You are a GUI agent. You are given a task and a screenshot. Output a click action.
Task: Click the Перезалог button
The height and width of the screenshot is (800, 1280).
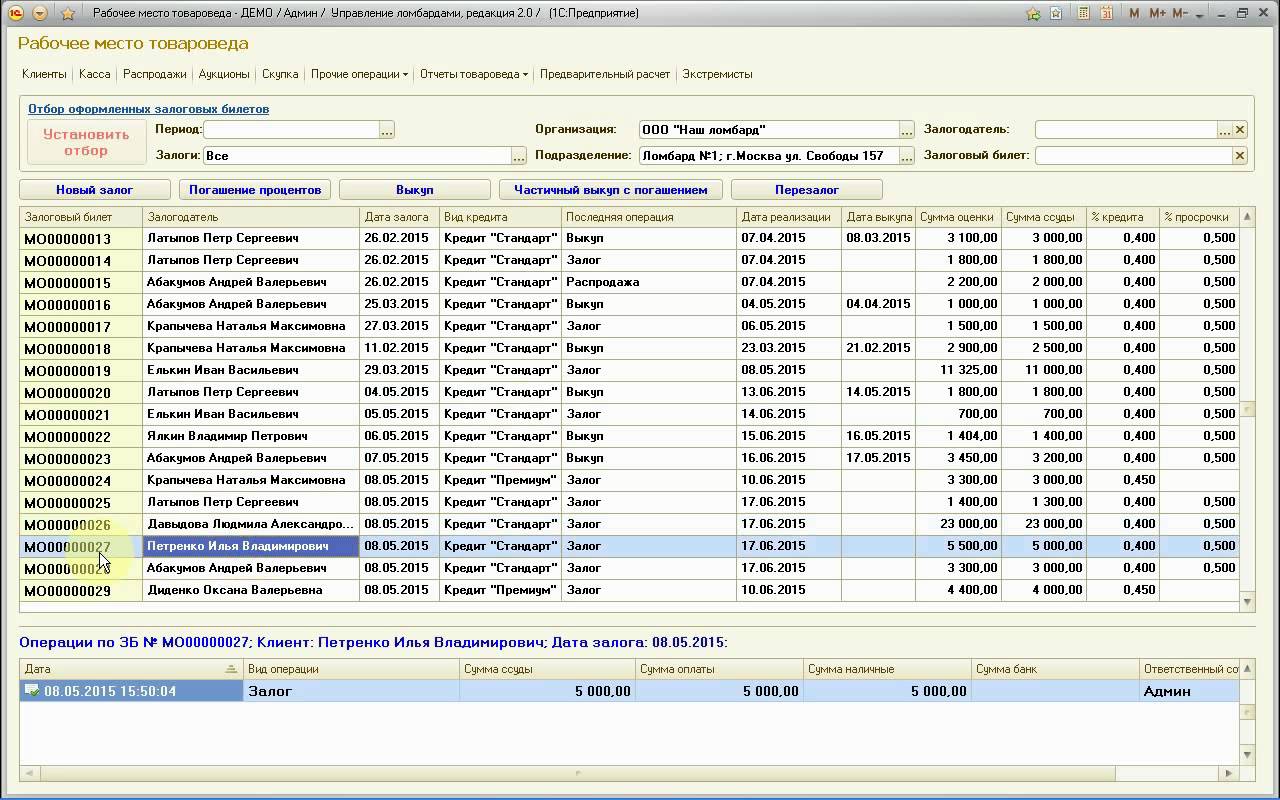[807, 190]
